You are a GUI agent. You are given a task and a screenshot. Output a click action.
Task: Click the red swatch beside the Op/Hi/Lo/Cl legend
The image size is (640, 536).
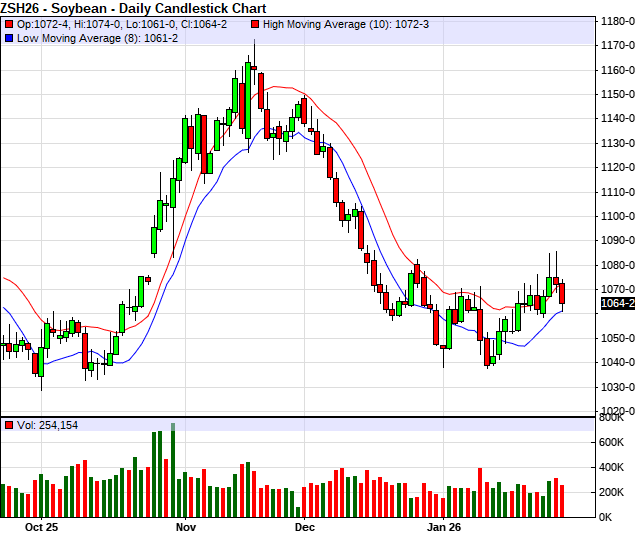pos(10,23)
